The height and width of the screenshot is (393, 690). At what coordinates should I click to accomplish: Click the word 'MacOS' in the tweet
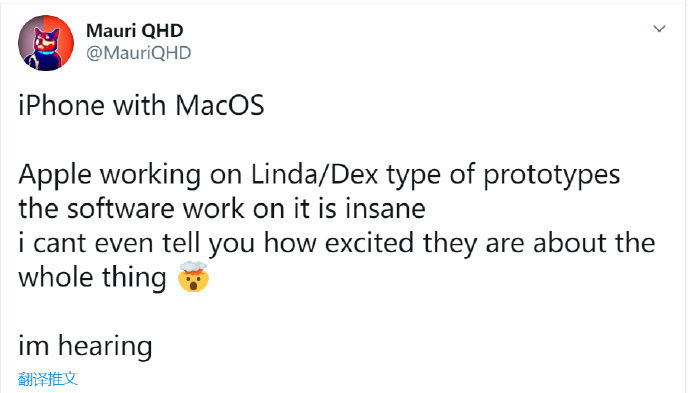pyautogui.click(x=220, y=106)
